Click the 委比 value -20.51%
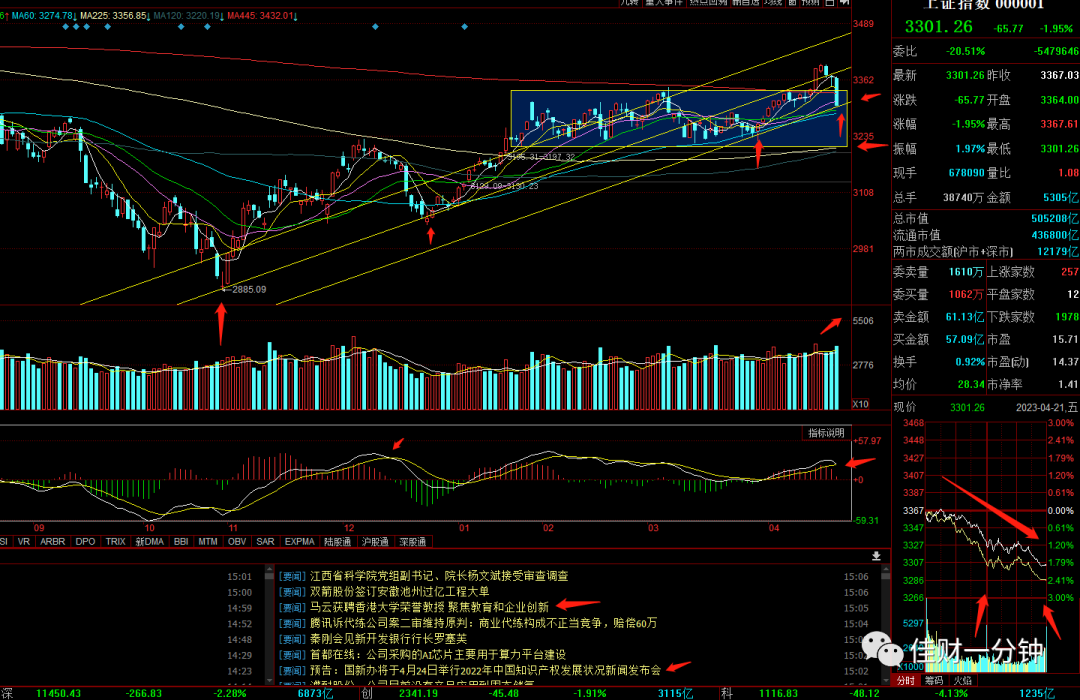Image resolution: width=1080 pixels, height=700 pixels. 965,51
